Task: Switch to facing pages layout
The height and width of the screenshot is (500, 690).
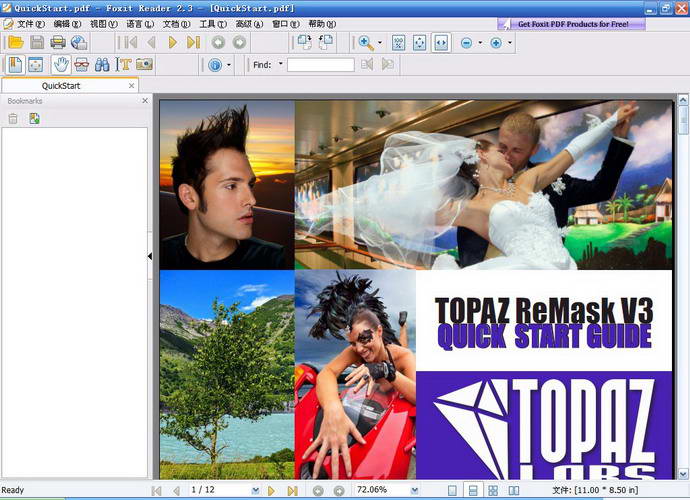Action: click(514, 490)
